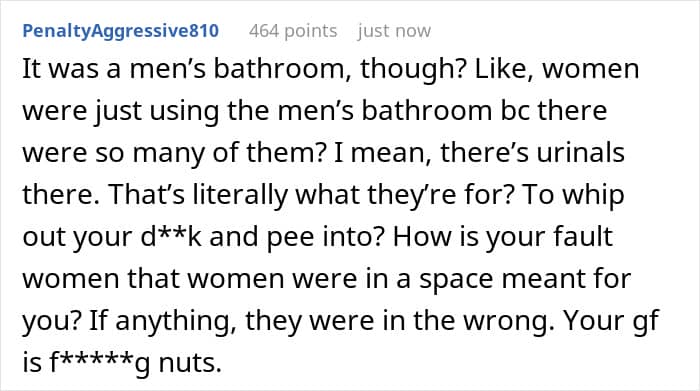Click the line beginning 'were just using the men's'
The image size is (700, 391).
[x=315, y=111]
